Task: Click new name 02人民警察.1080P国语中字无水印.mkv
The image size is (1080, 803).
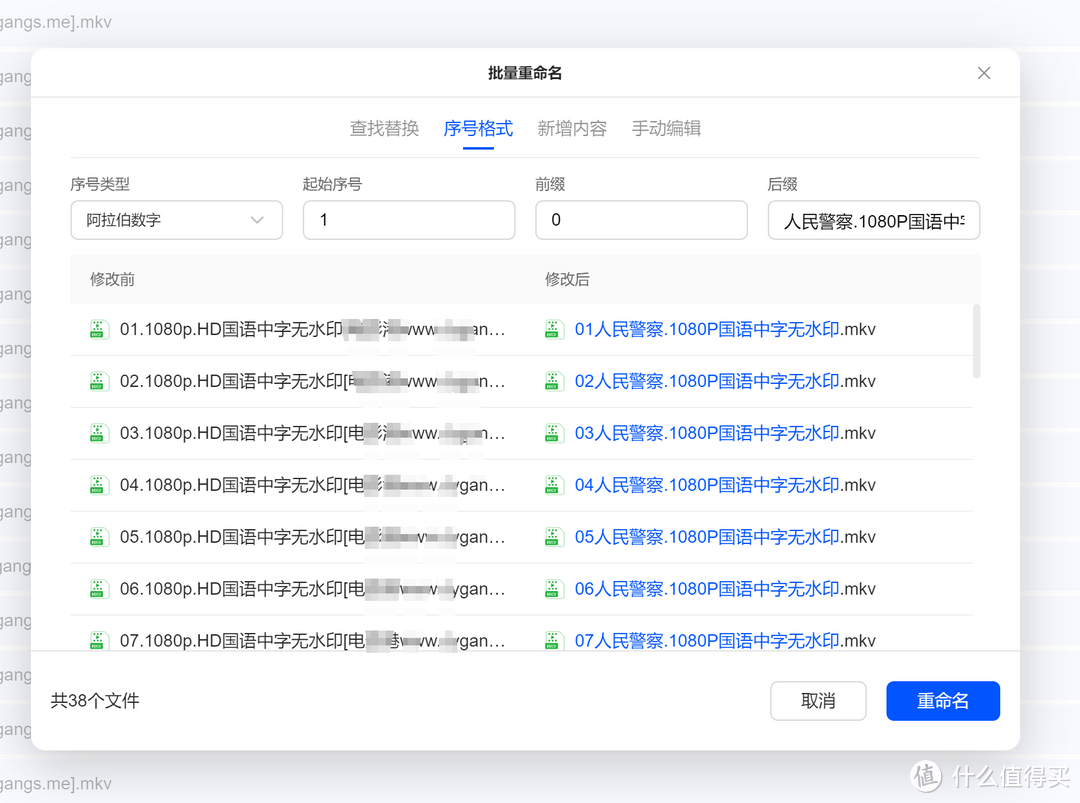Action: coord(725,381)
